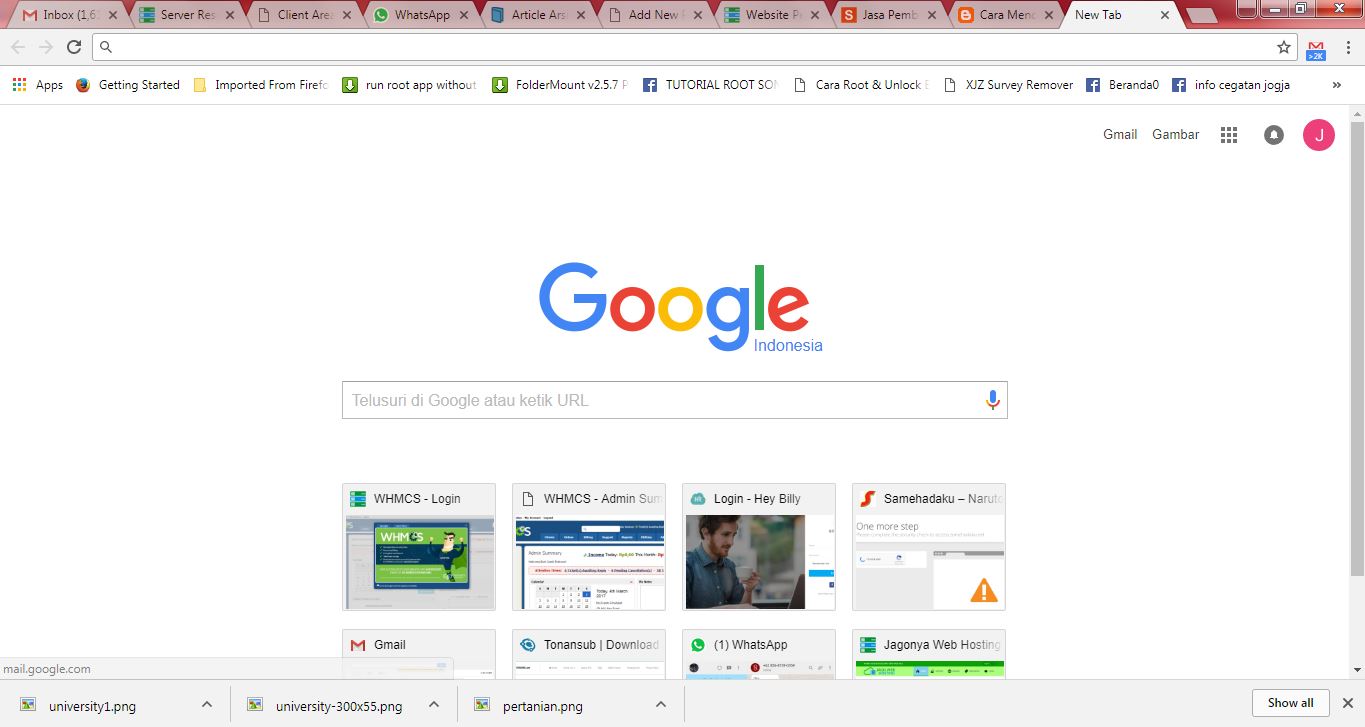This screenshot has height=727, width=1365.
Task: Open the Samehadaku Naruto thumbnail
Action: 929,547
